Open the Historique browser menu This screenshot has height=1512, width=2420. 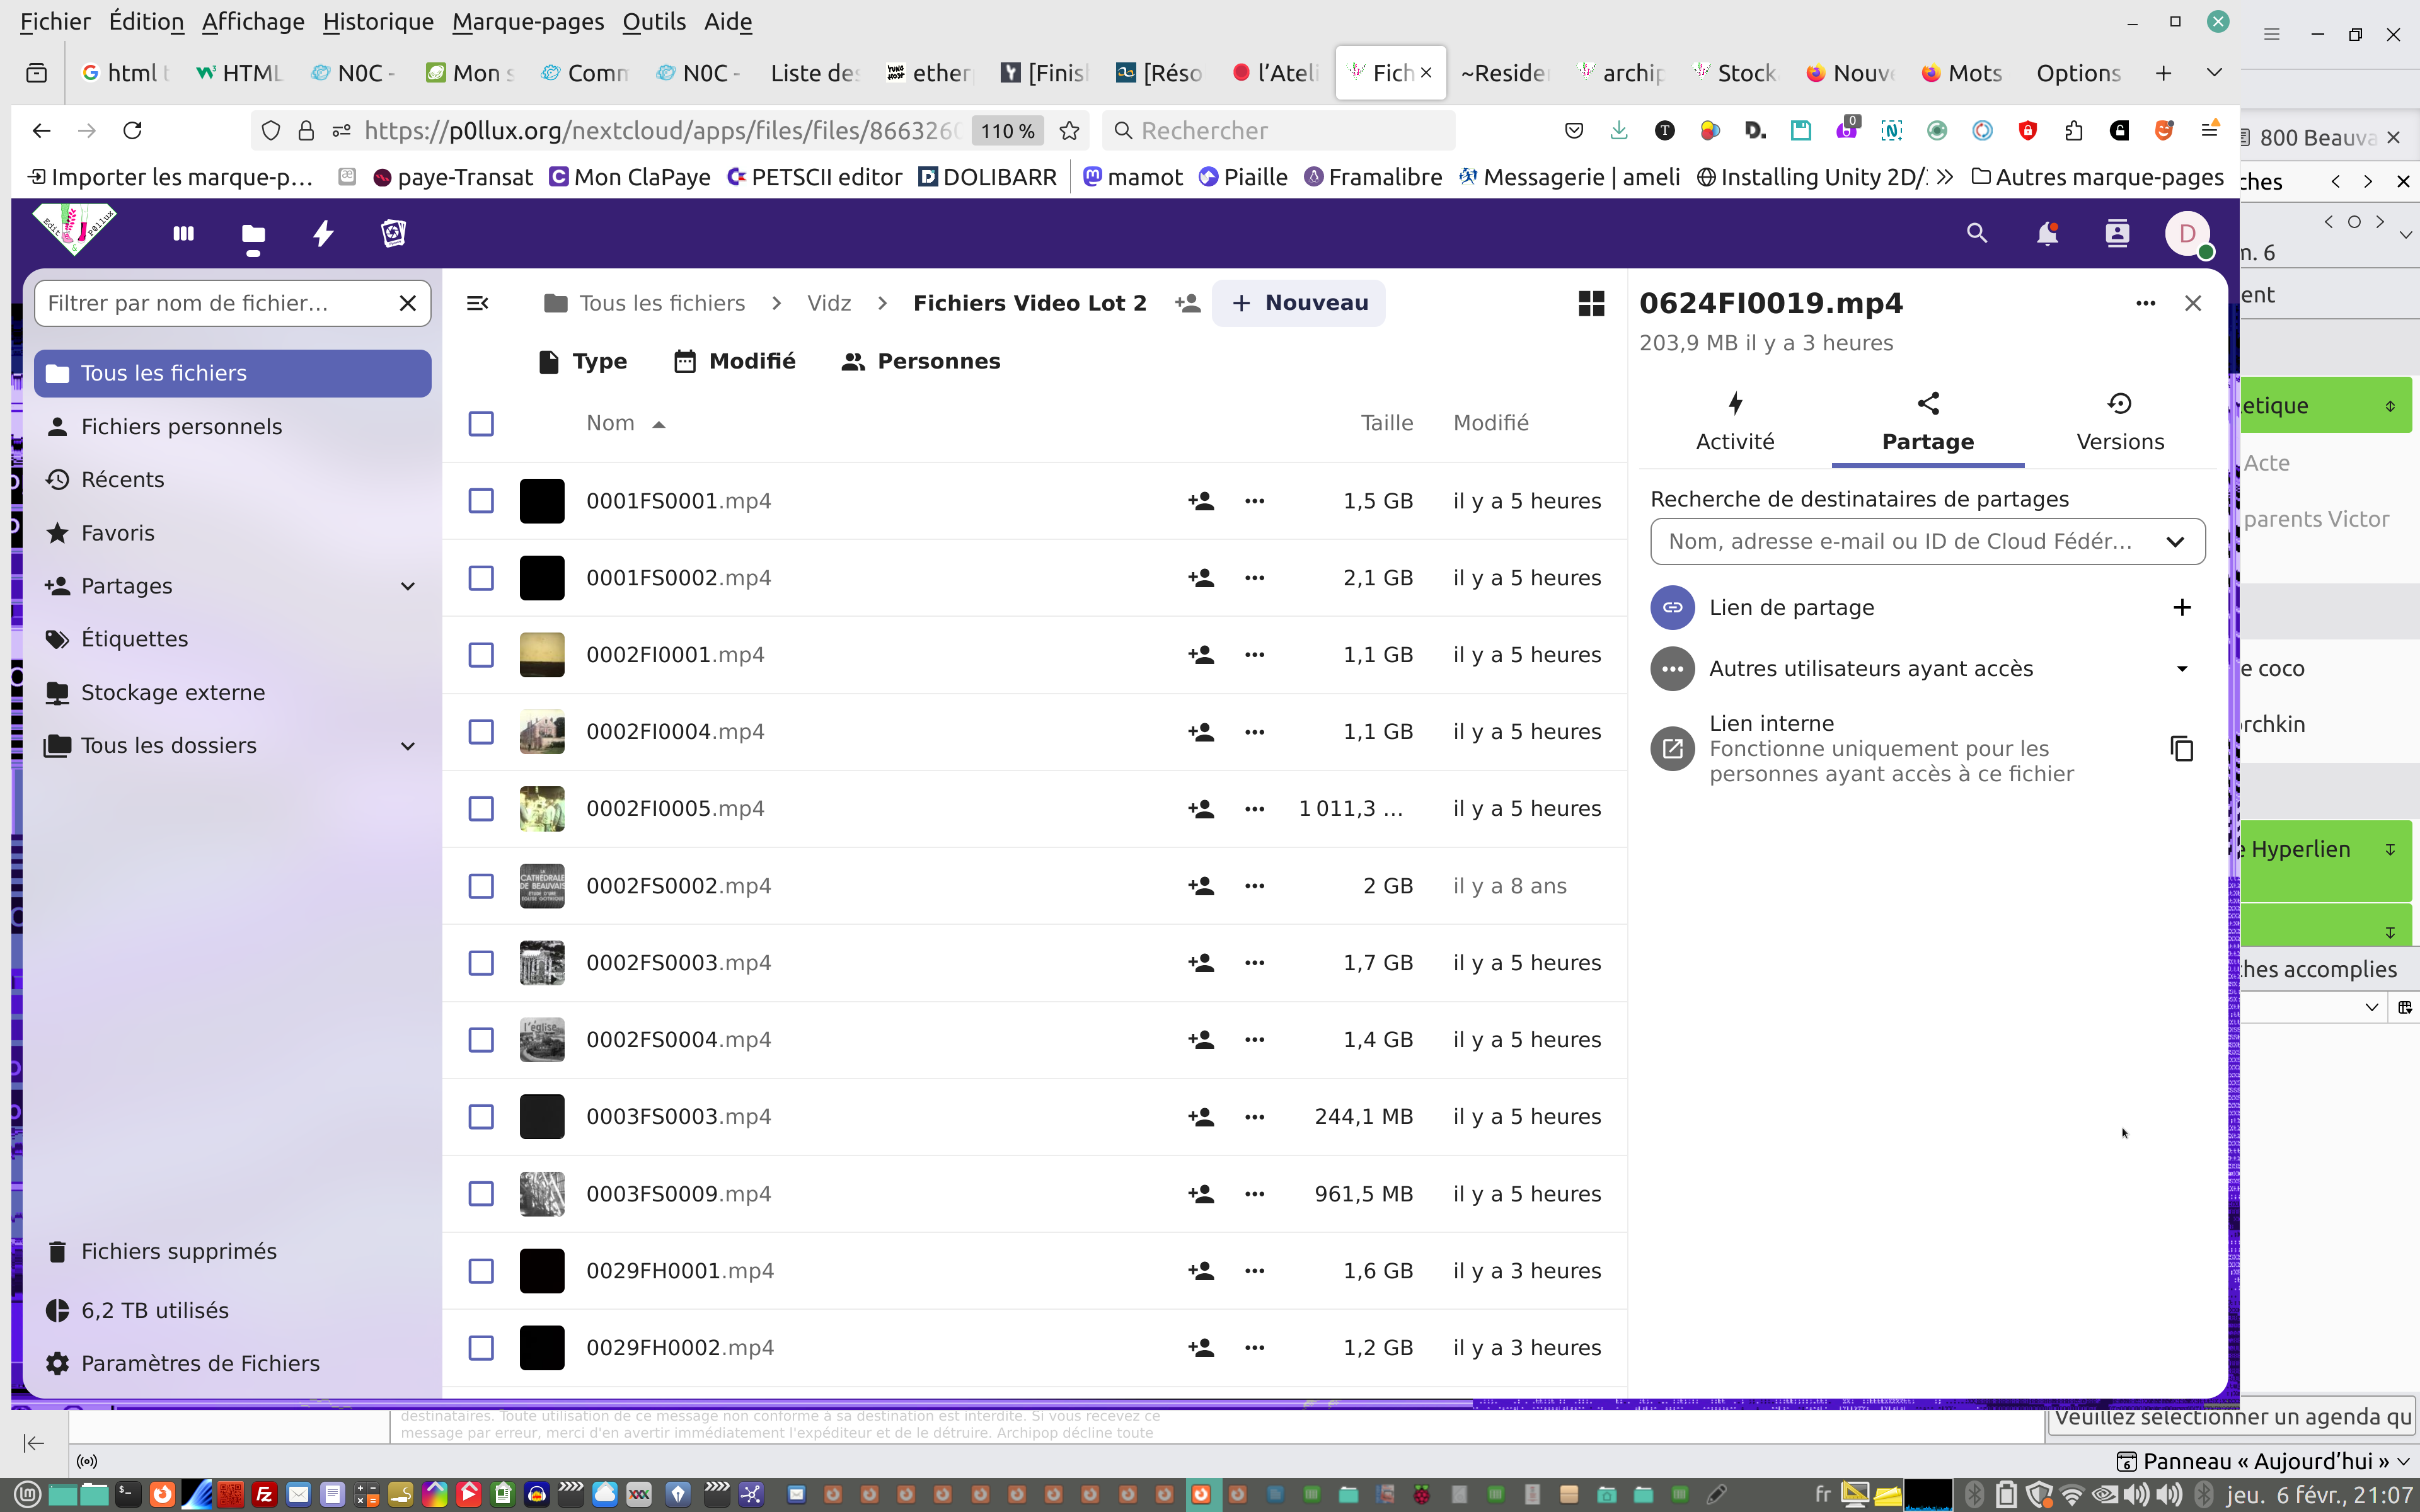[377, 21]
